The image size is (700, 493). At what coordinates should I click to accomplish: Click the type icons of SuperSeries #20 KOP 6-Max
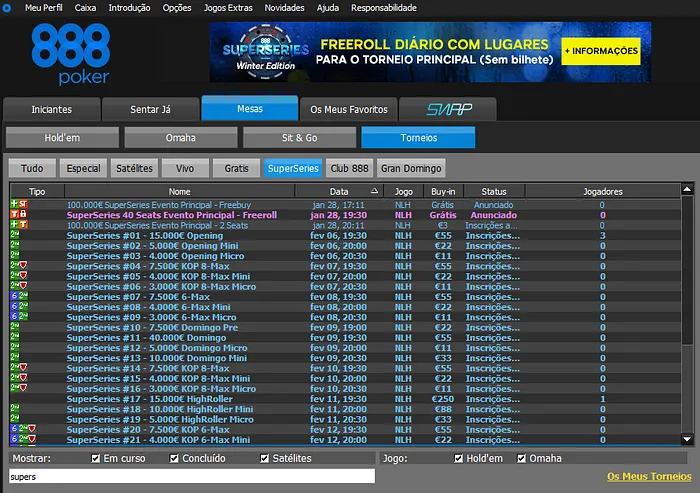[x=23, y=429]
